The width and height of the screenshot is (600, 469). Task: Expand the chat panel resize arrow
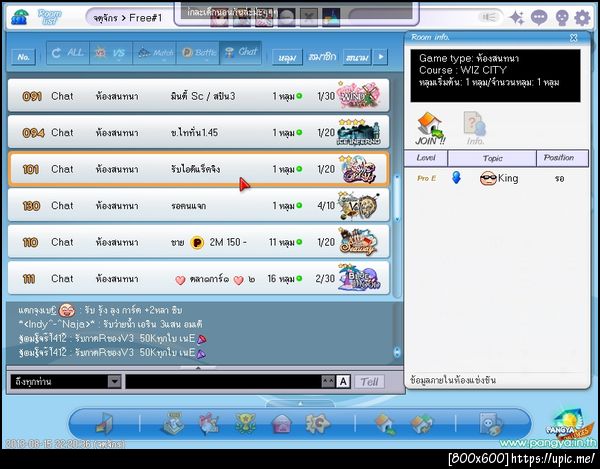pyautogui.click(x=198, y=368)
